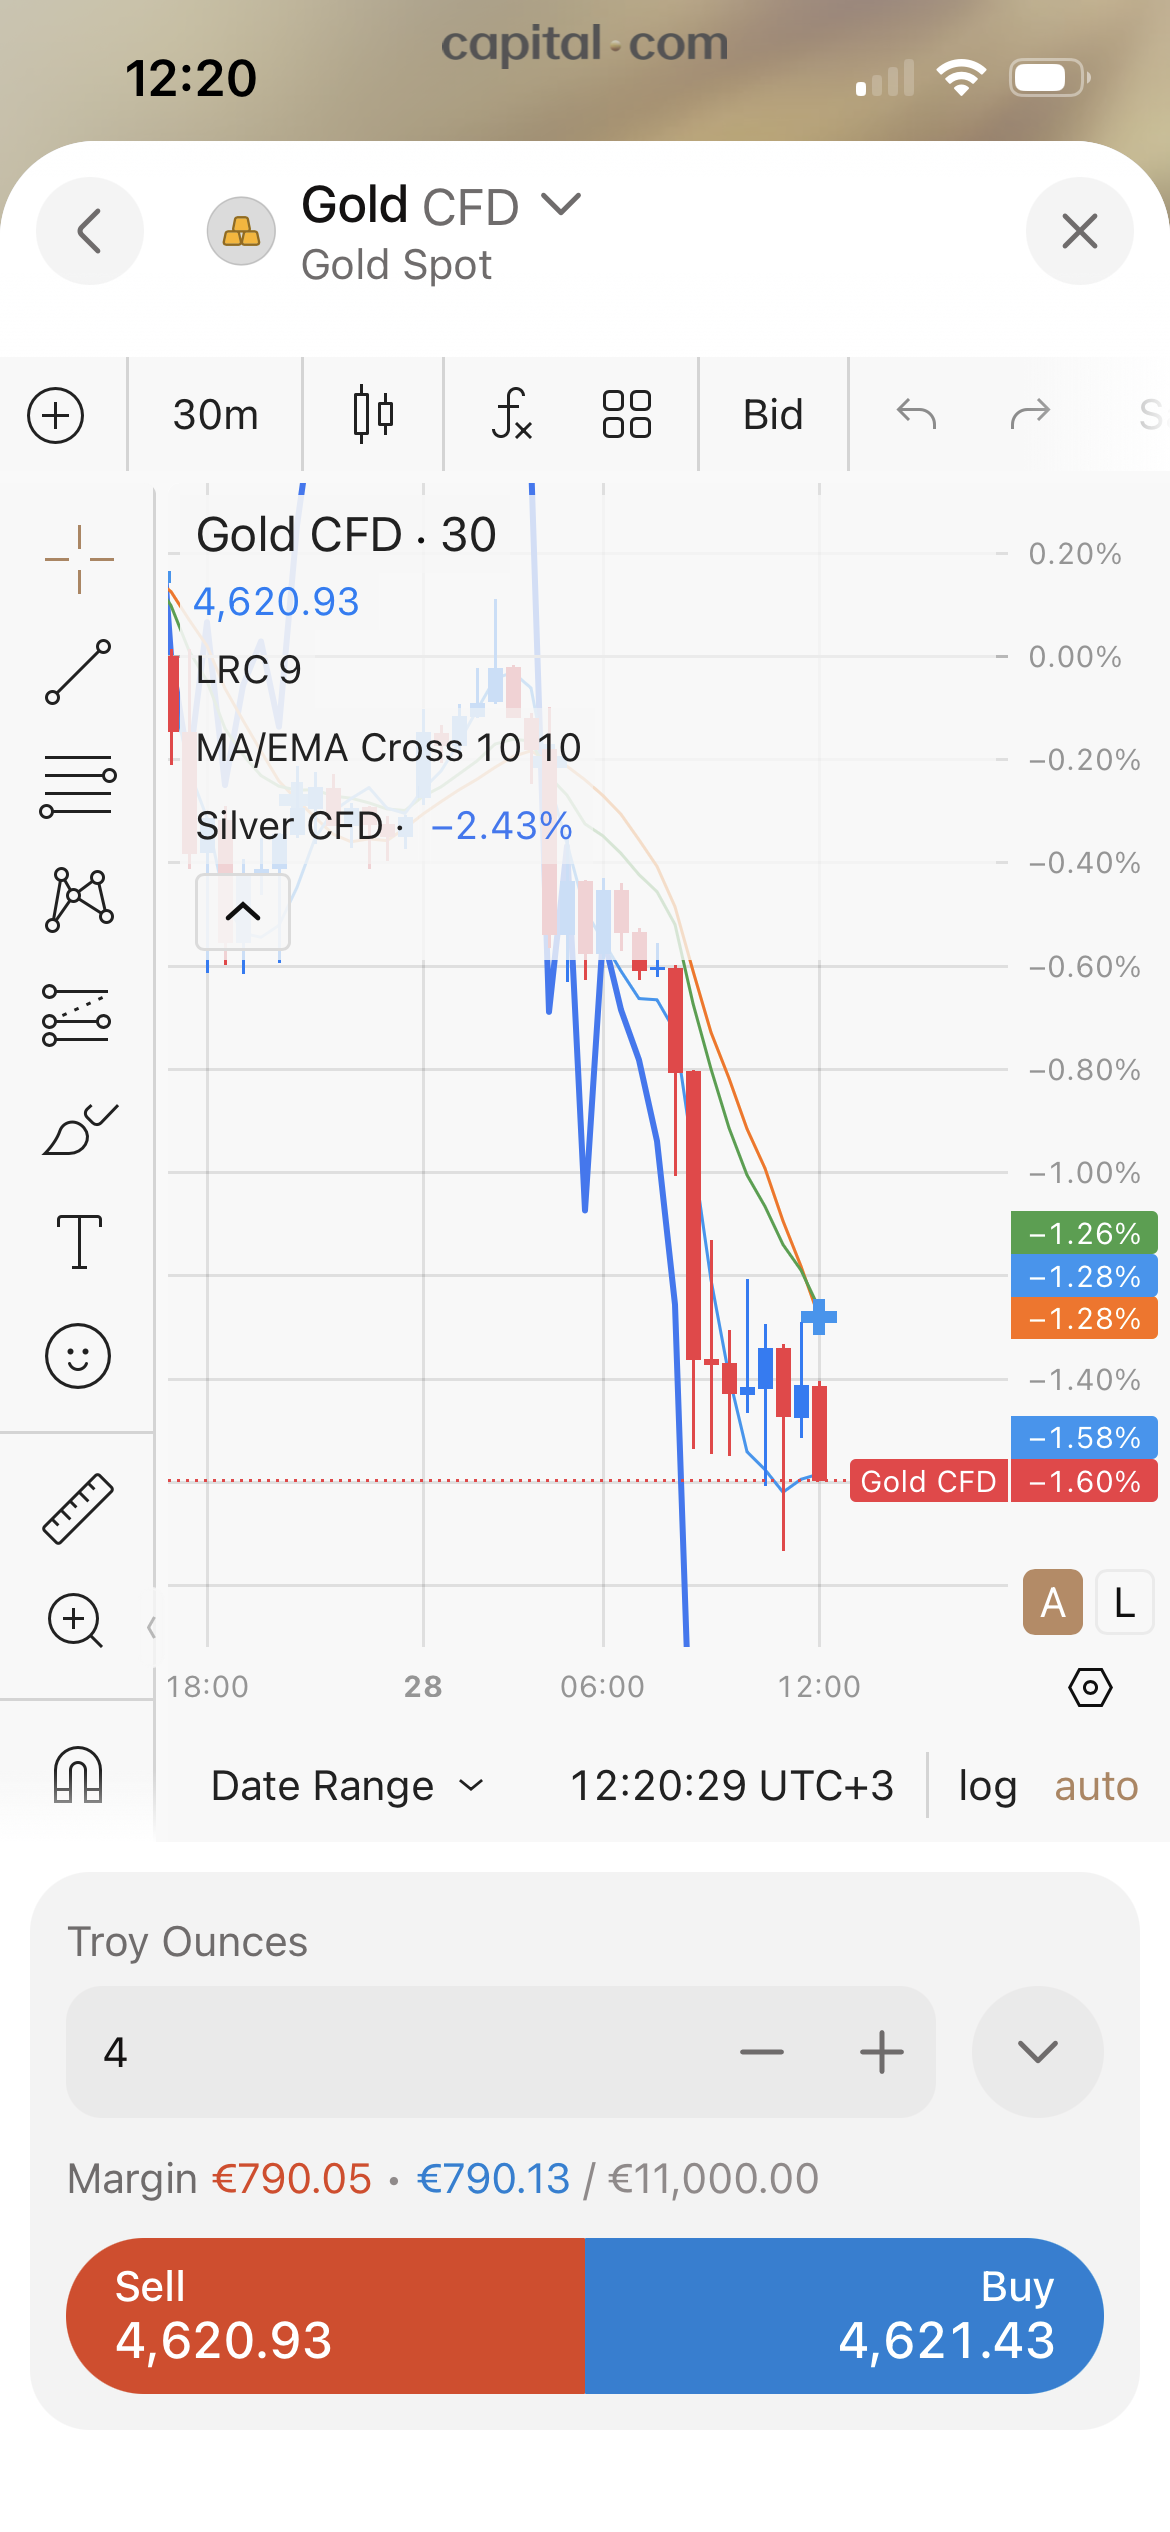Viewport: 1170px width, 2532px height.
Task: Tap the MA/EMA Cross 10 10 label
Action: point(388,747)
